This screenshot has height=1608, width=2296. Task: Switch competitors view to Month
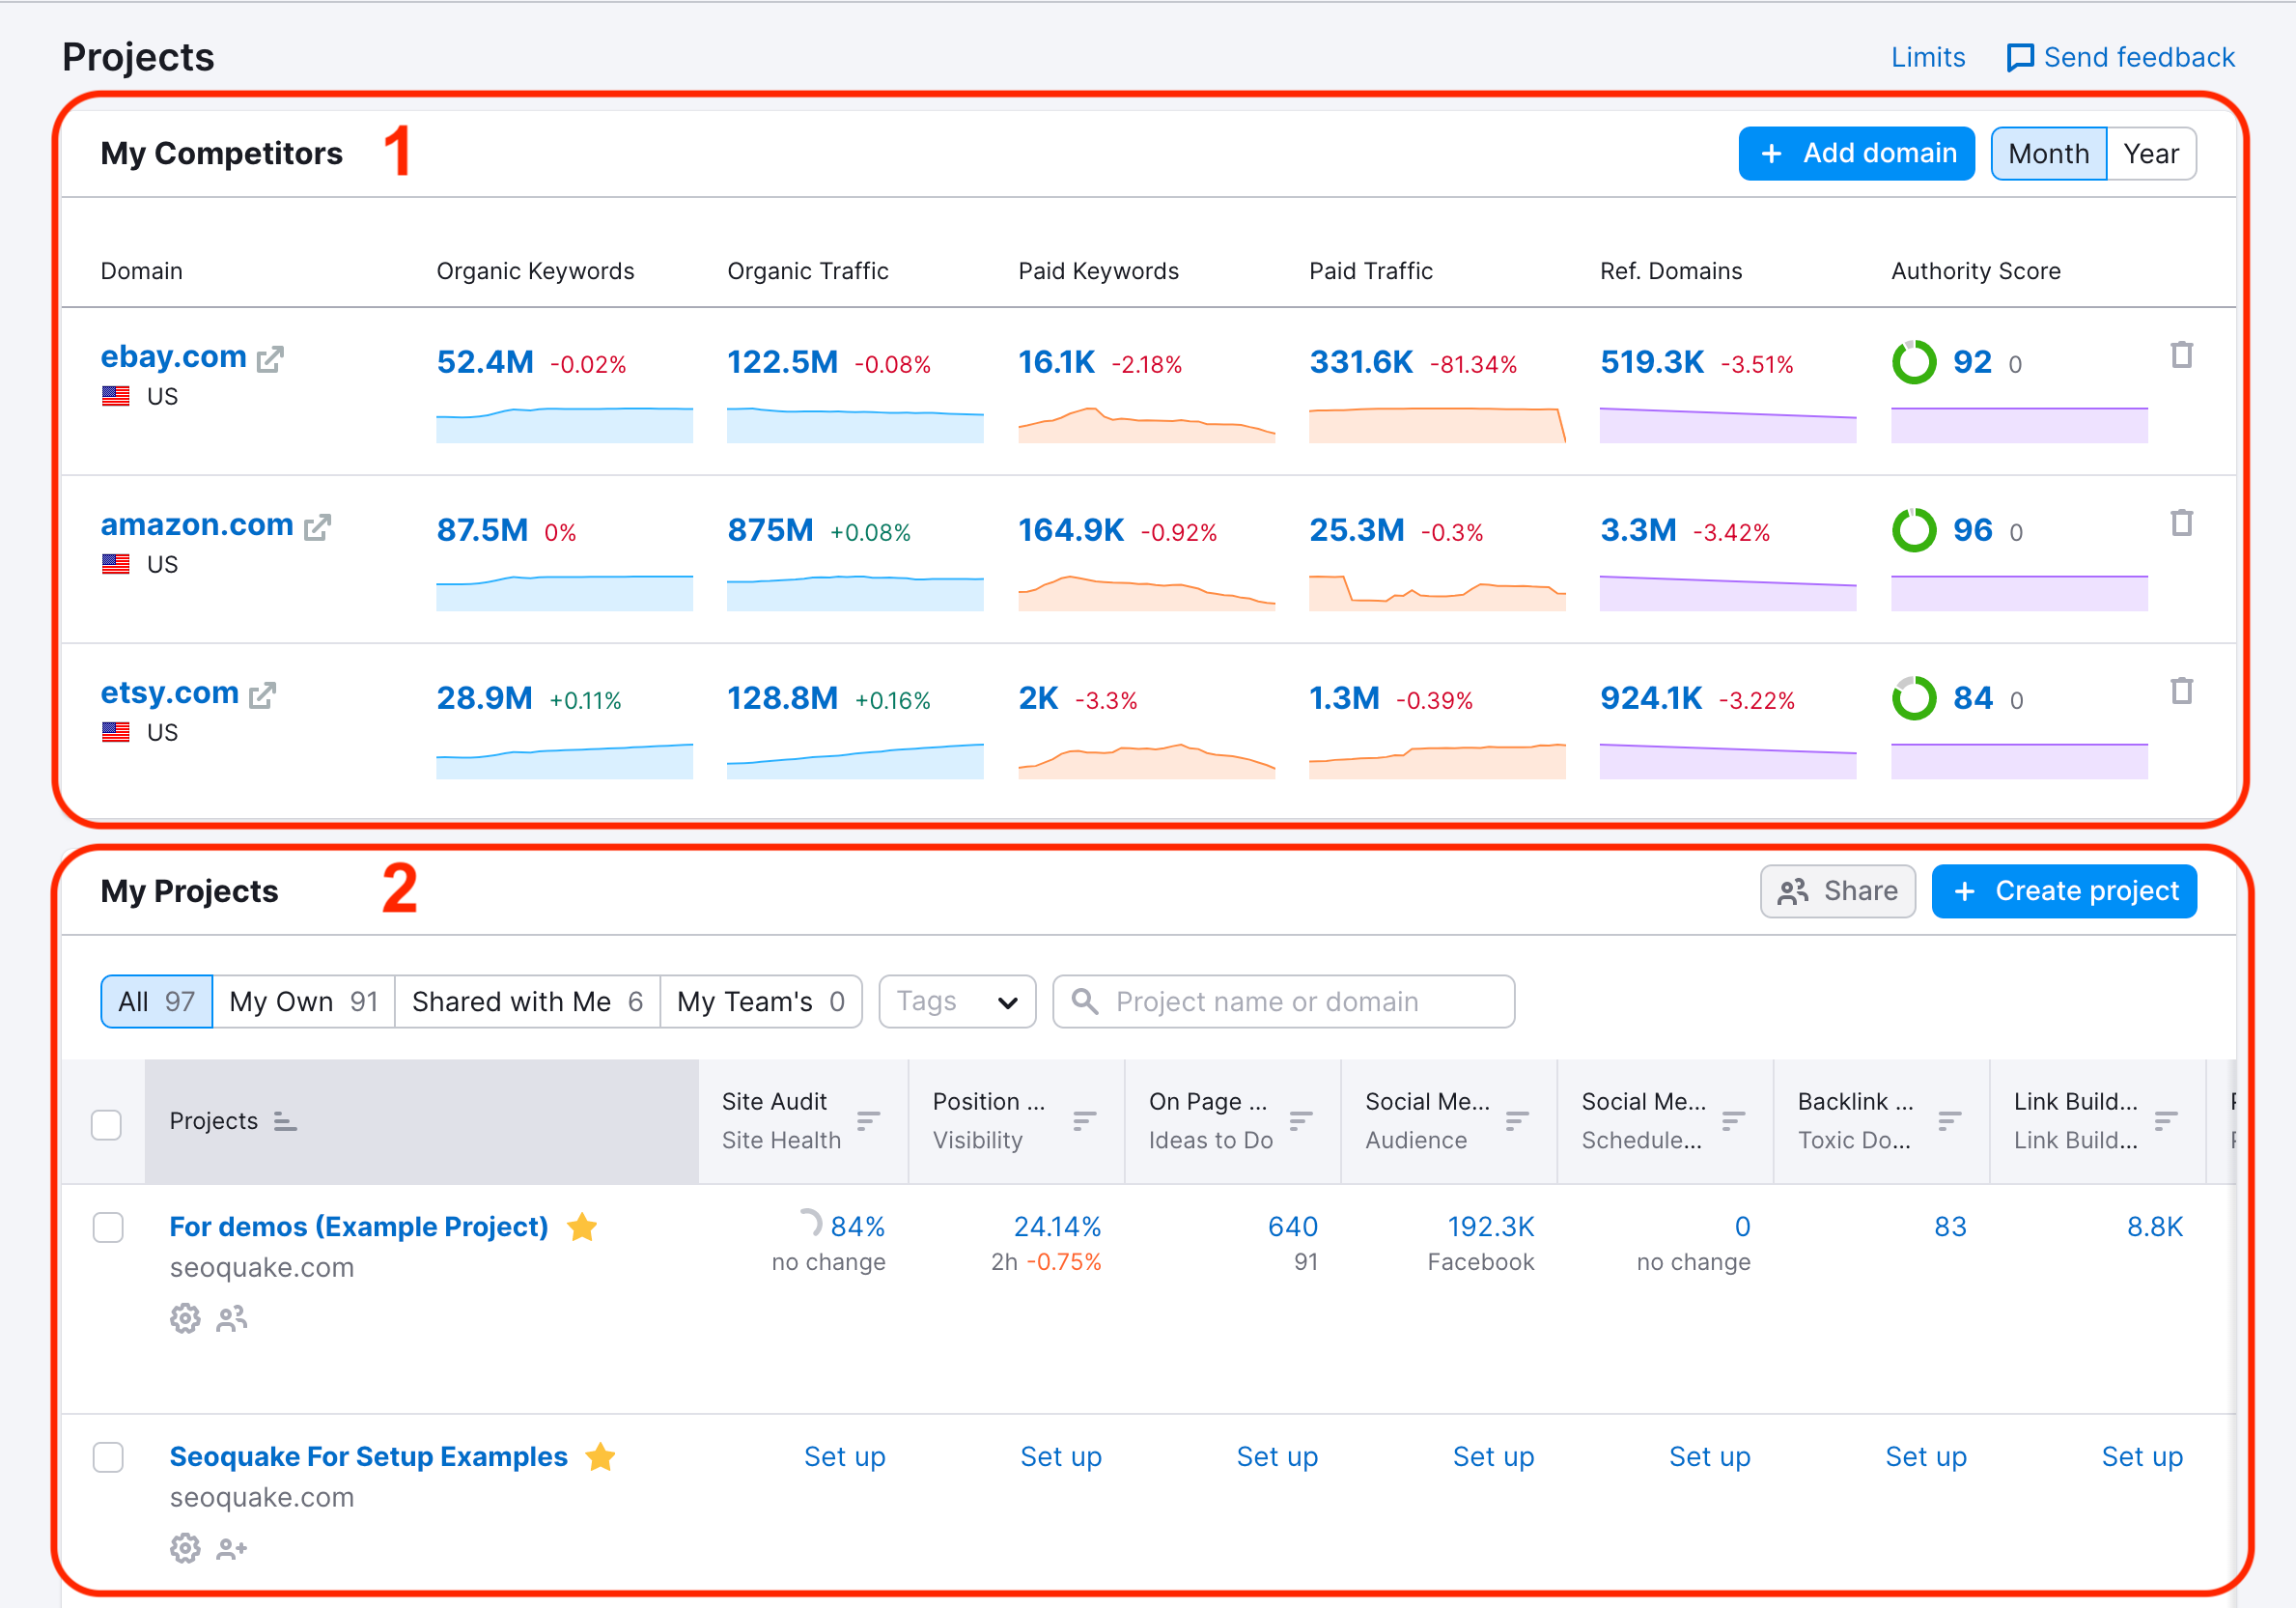click(2048, 154)
